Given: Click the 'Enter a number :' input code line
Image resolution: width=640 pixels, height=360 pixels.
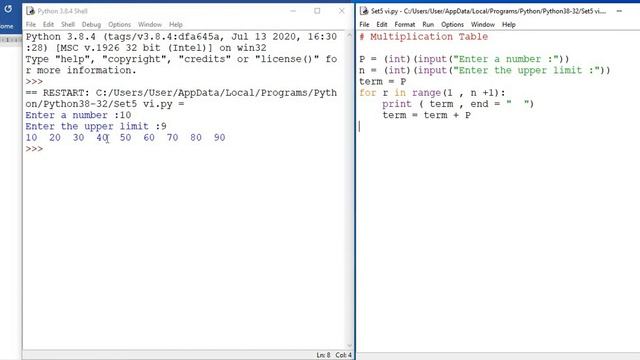Looking at the screenshot, I should 464,59.
